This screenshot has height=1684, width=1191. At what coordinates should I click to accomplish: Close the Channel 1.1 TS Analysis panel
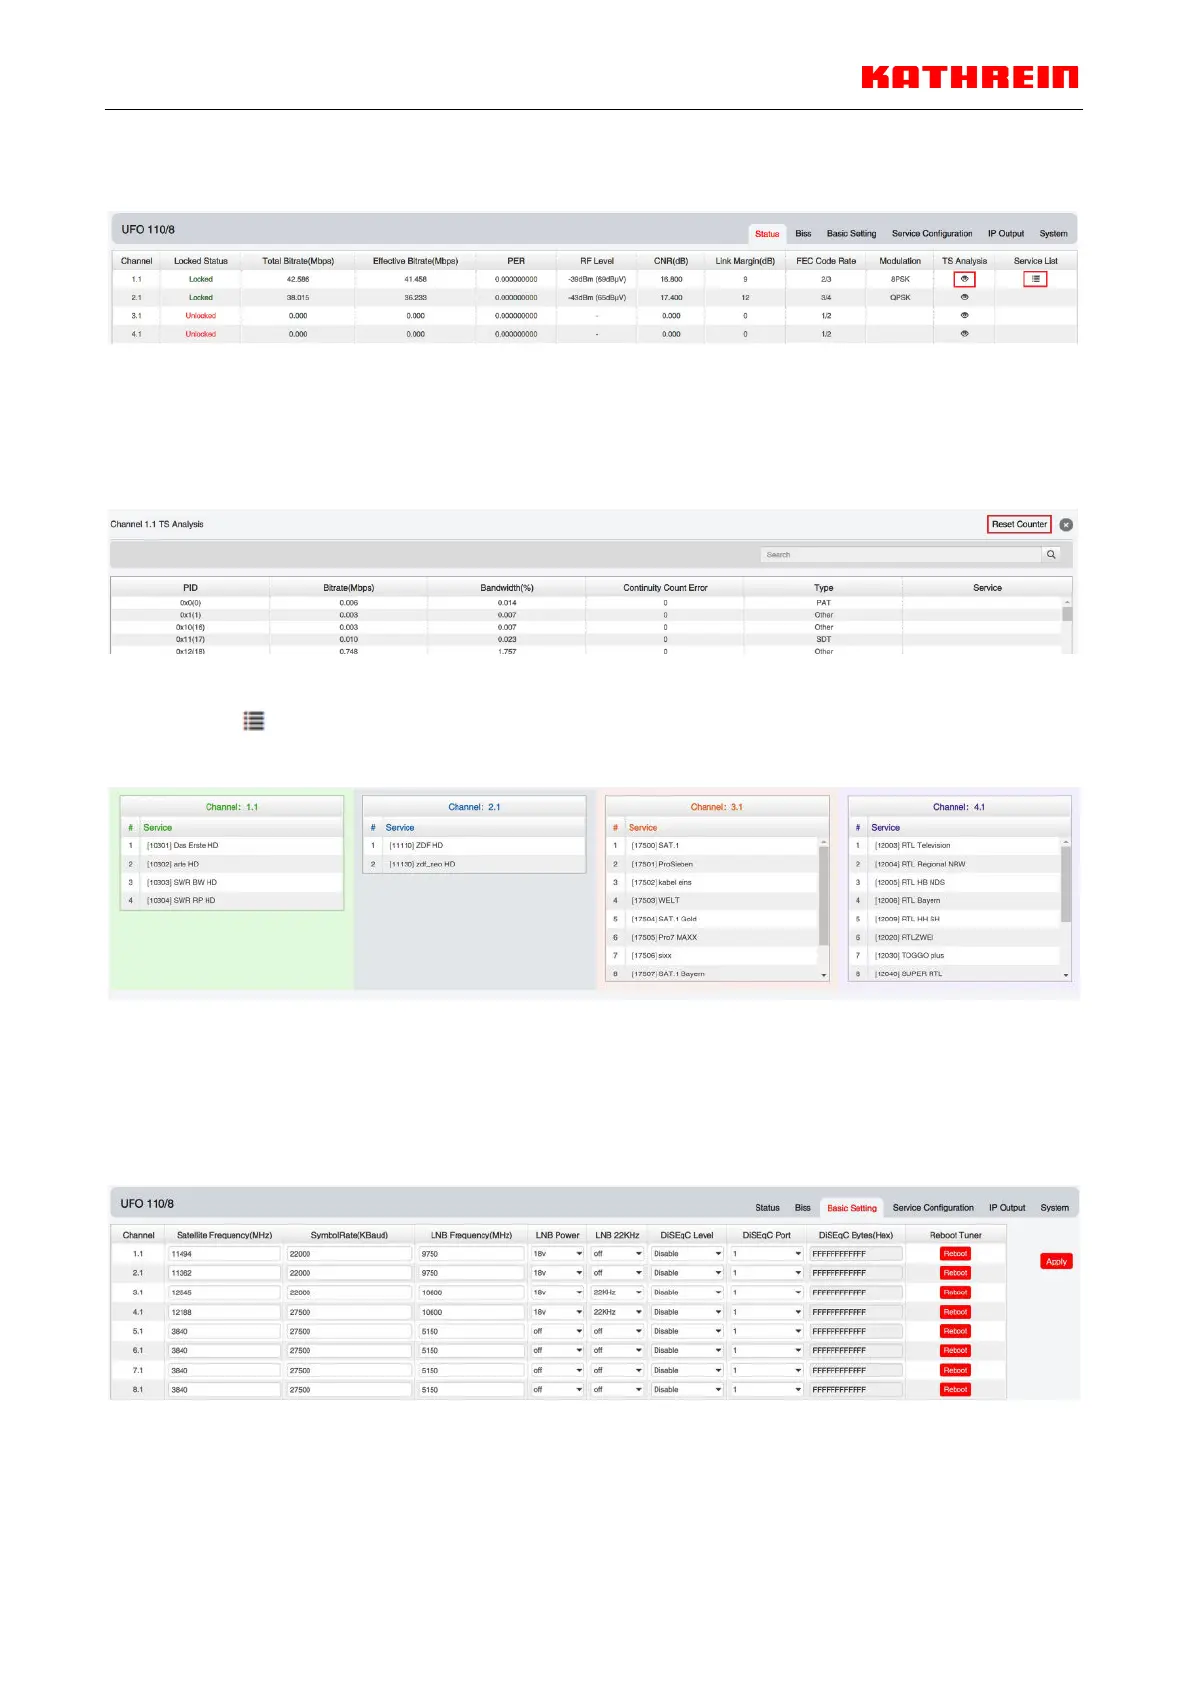coord(1066,524)
